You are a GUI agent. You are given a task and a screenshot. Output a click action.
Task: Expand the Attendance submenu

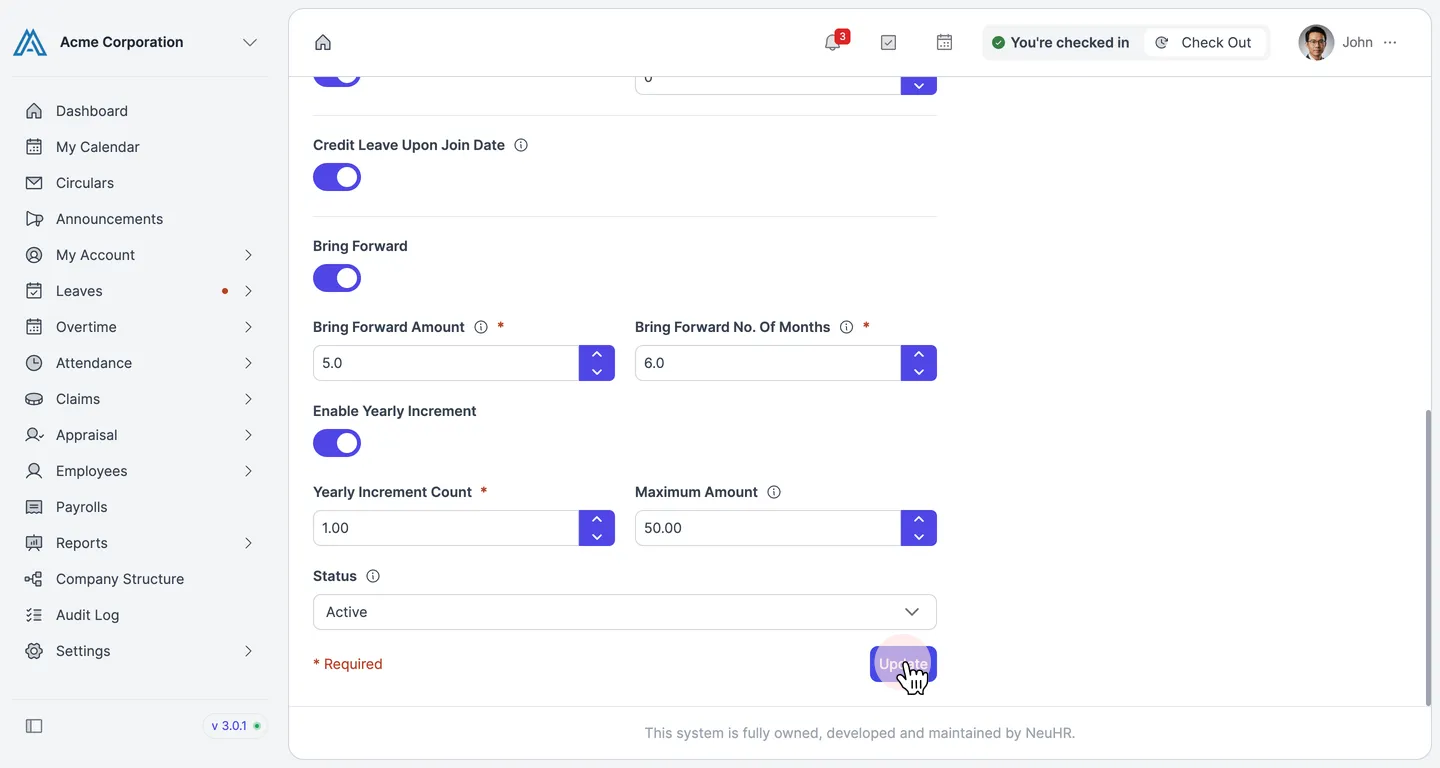140,363
